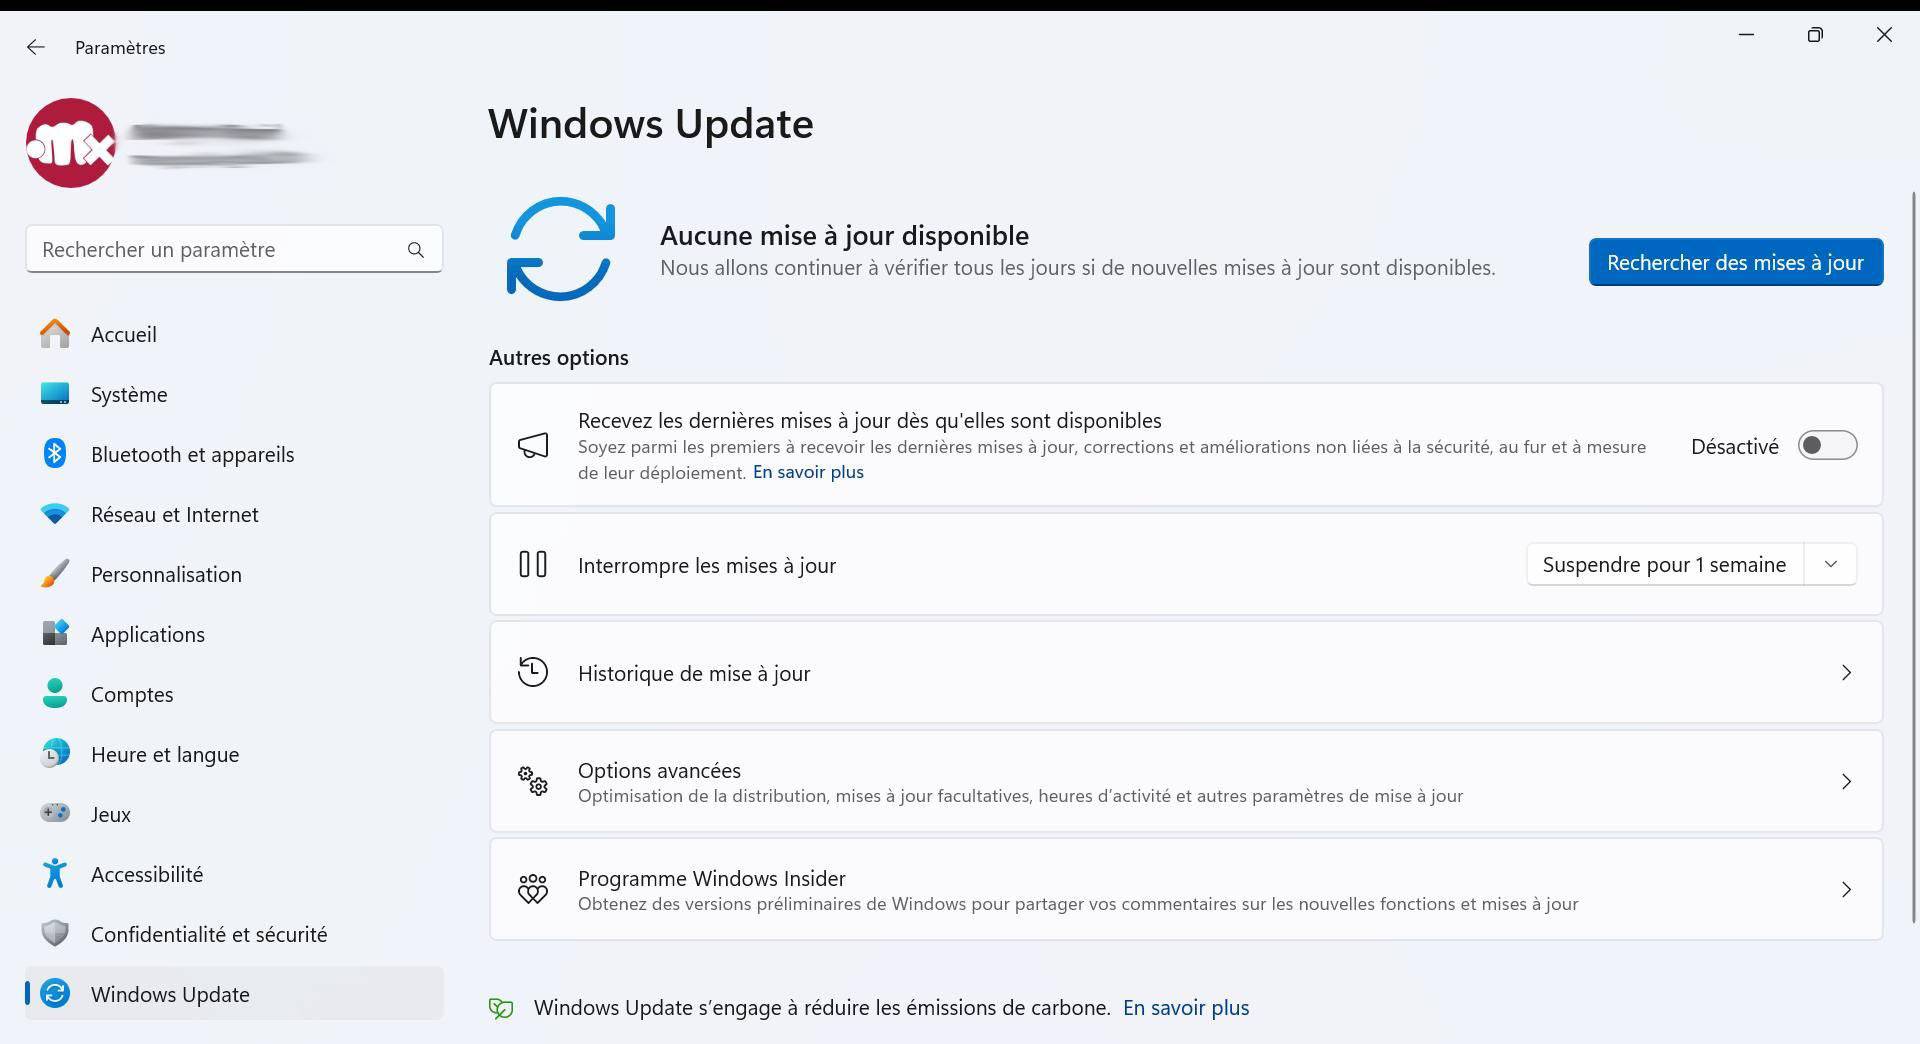Click Interrompre les mises à jour text

pyautogui.click(x=707, y=565)
